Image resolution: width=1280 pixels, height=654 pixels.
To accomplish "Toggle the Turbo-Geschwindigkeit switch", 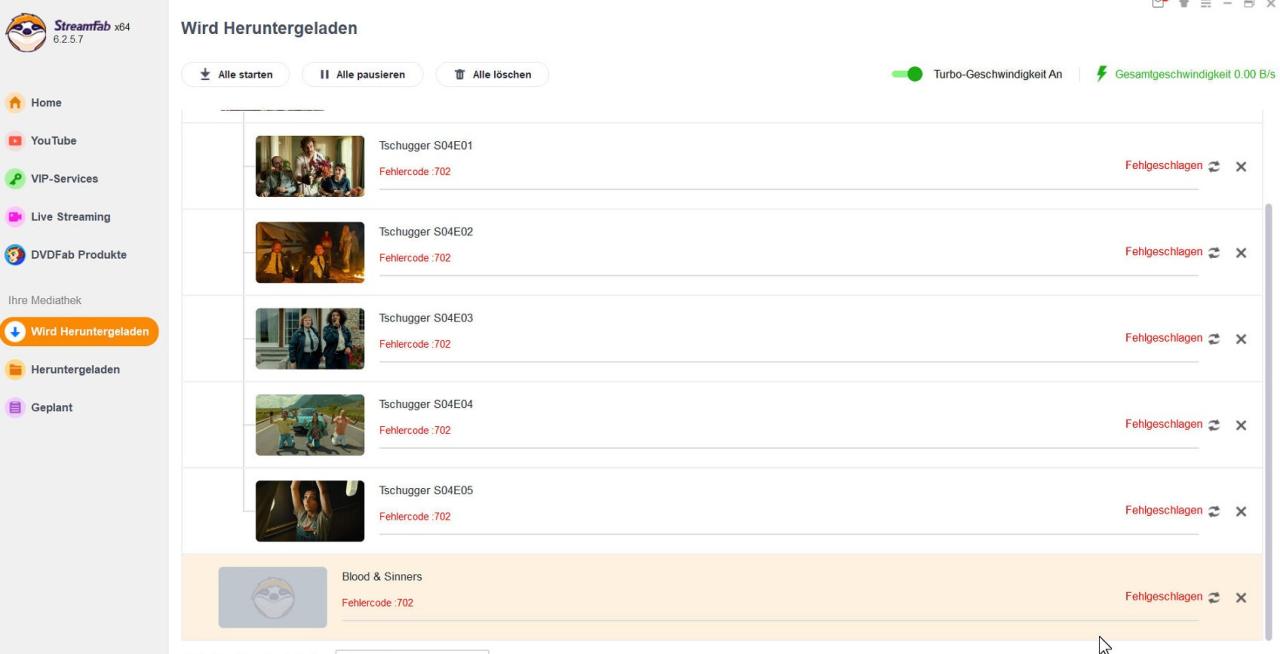I will (907, 74).
